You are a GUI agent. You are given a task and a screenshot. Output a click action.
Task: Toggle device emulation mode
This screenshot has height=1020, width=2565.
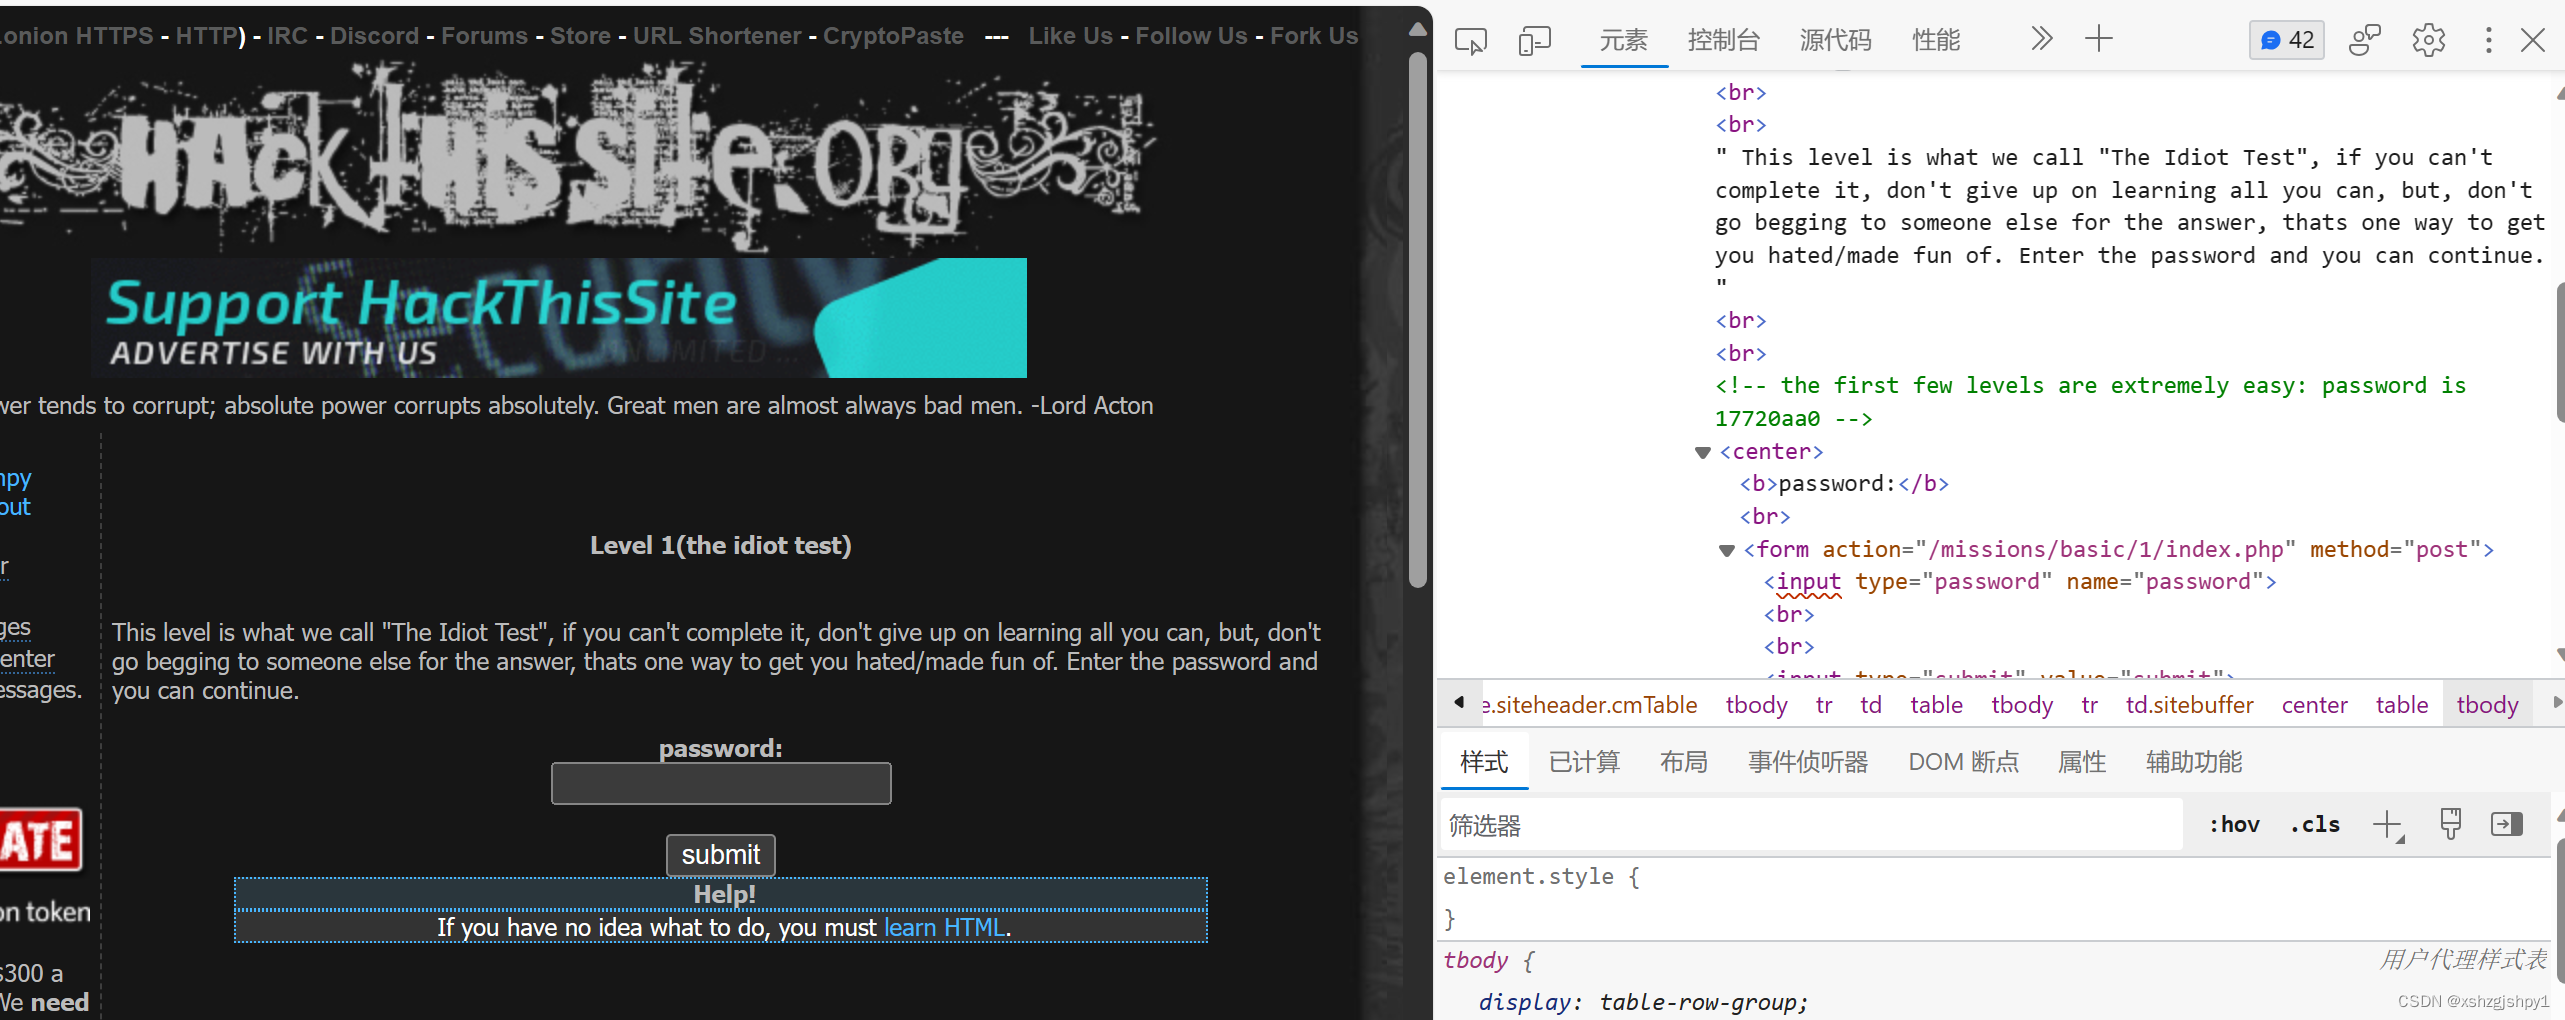point(1533,40)
